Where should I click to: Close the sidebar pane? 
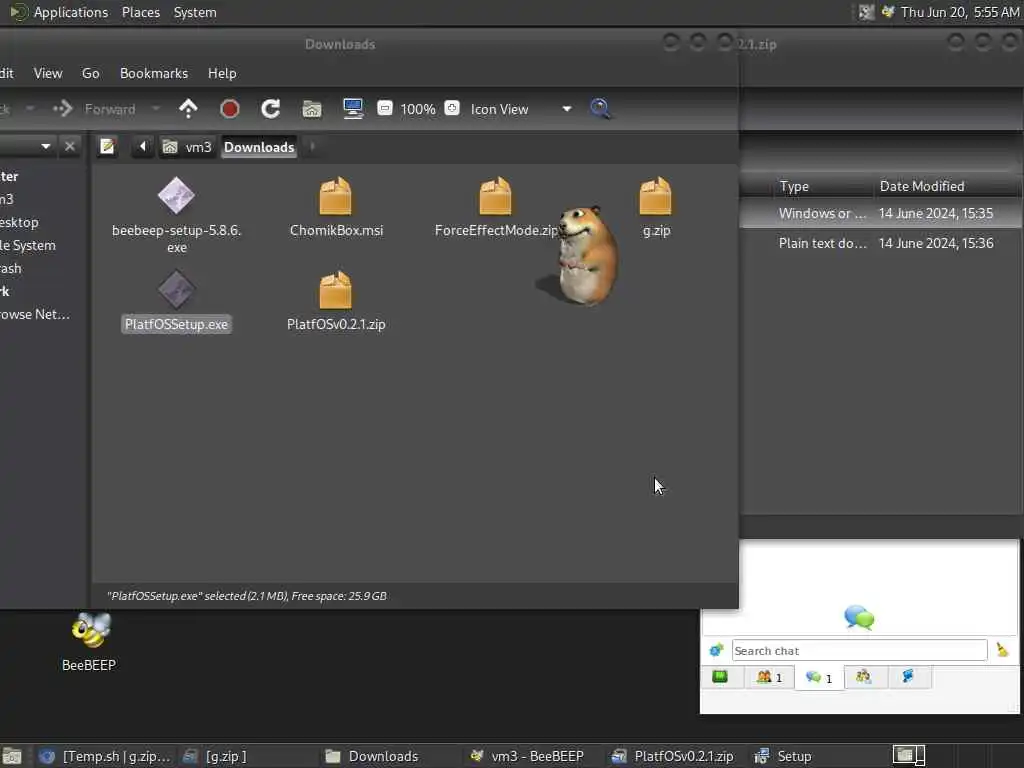coord(70,146)
